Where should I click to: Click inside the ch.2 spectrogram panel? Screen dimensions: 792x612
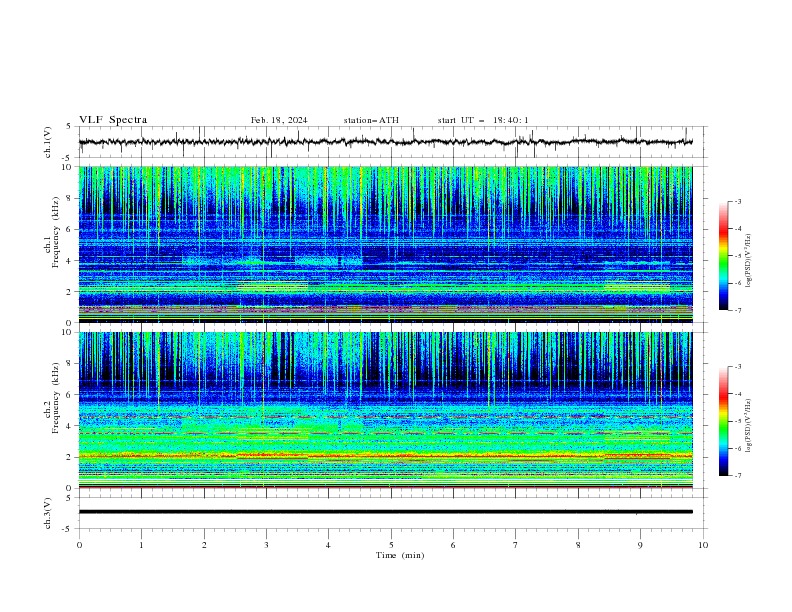[385, 410]
